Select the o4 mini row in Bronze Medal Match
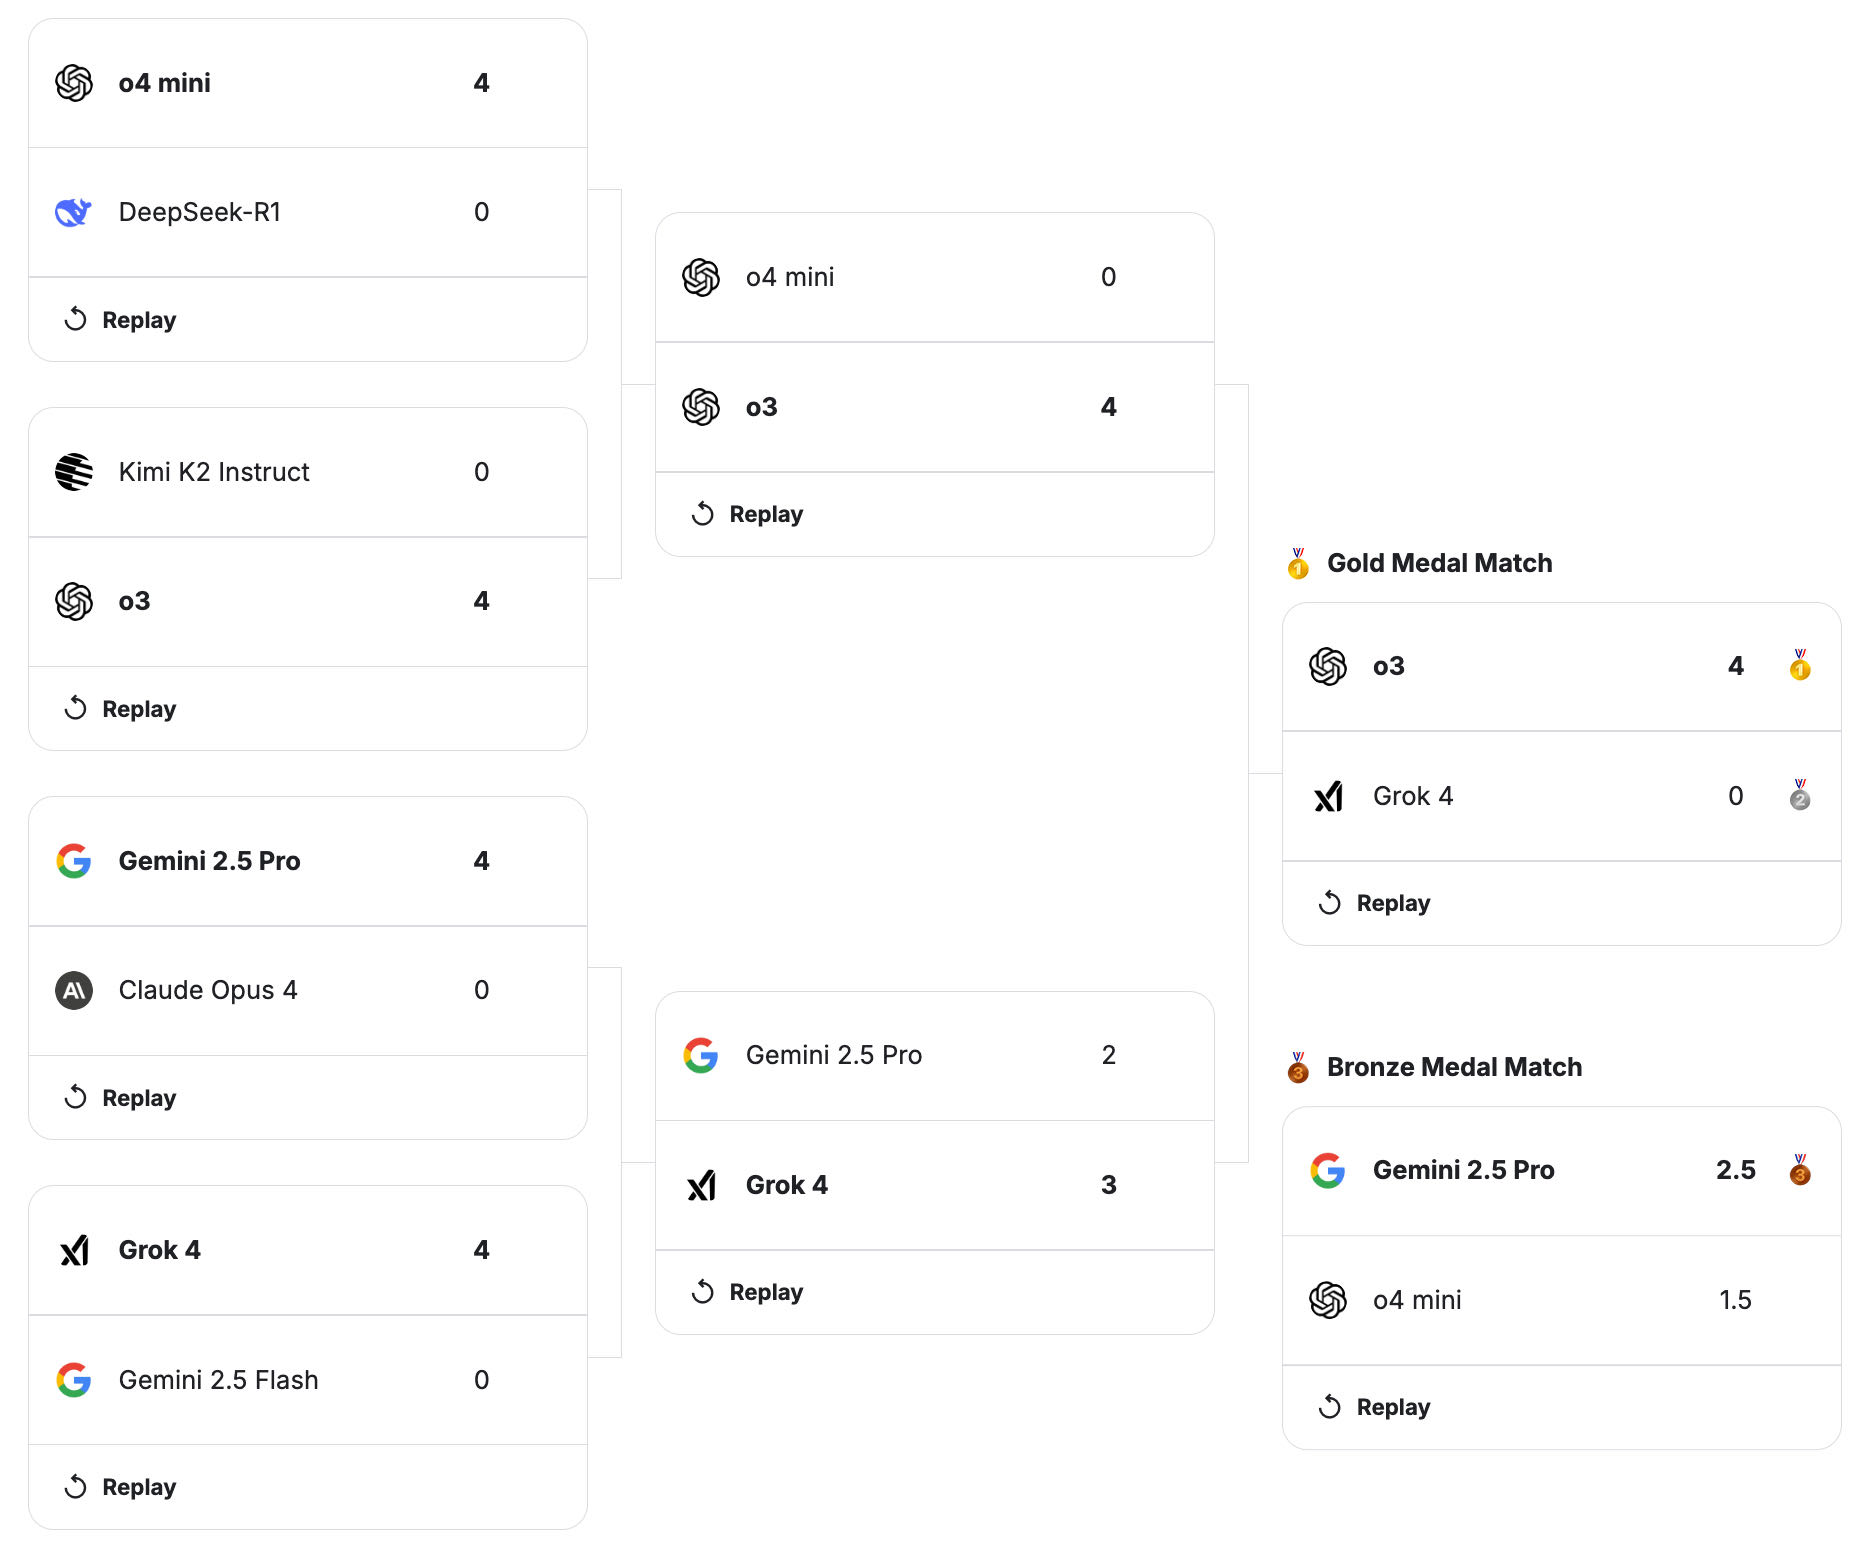Image resolution: width=1872 pixels, height=1548 pixels. (1560, 1300)
